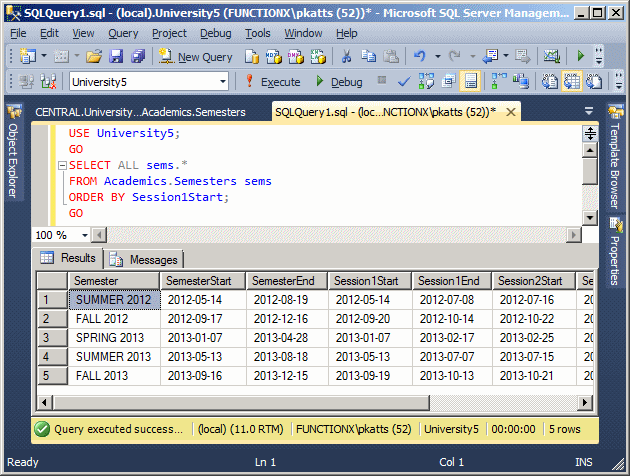
Task: Open the Edit menu
Action: pos(49,33)
